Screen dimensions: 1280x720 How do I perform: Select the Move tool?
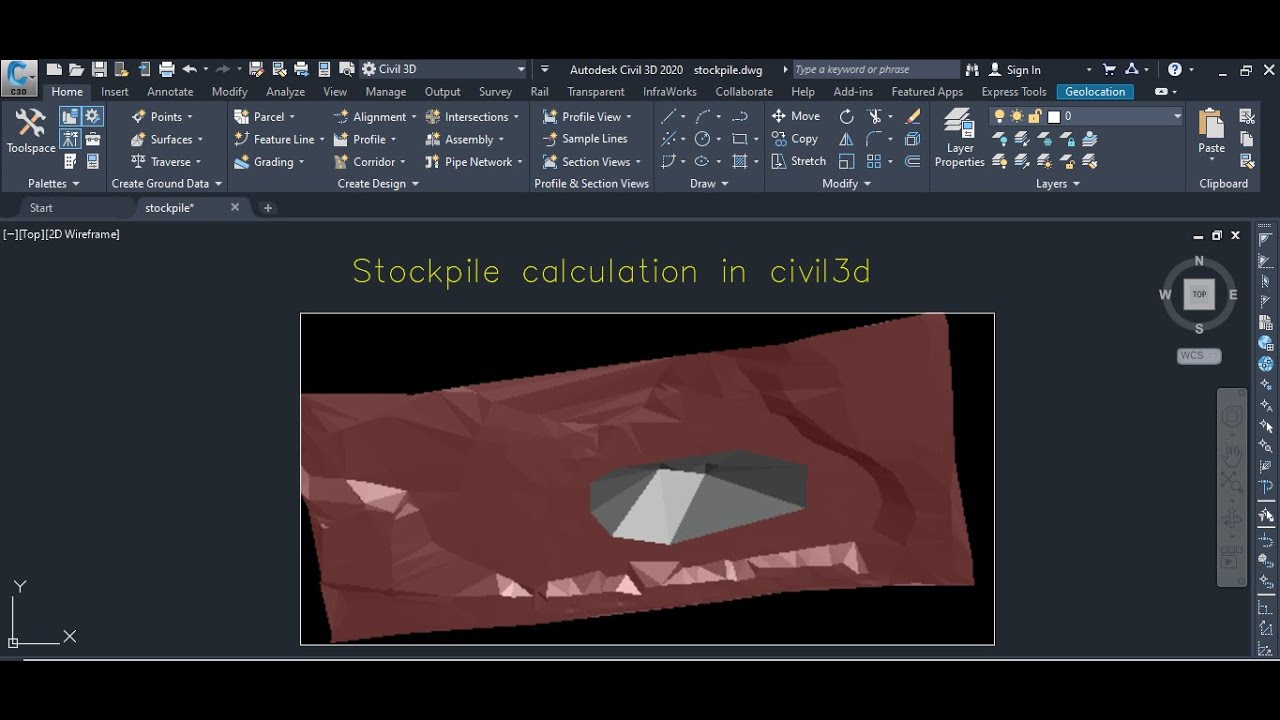796,116
